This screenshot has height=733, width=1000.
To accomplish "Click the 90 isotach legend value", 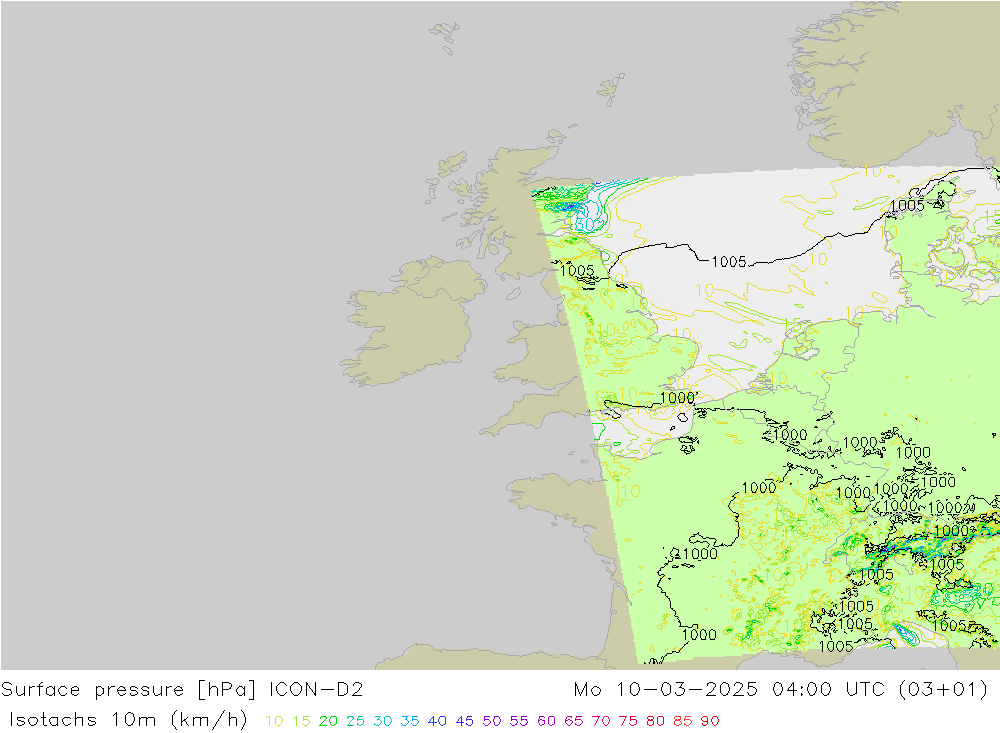I will [x=710, y=721].
